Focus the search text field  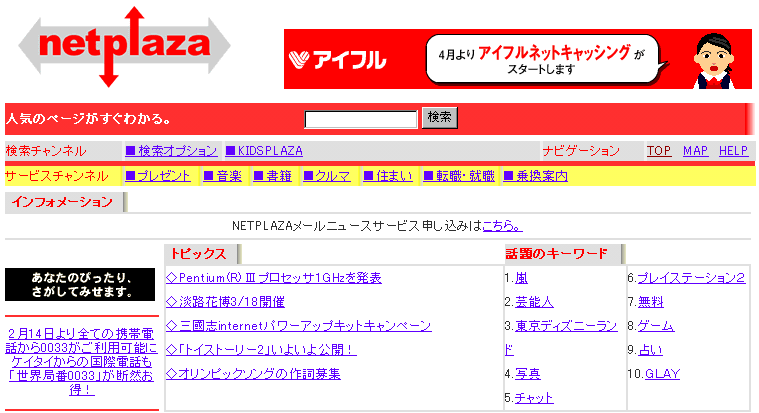coord(361,119)
